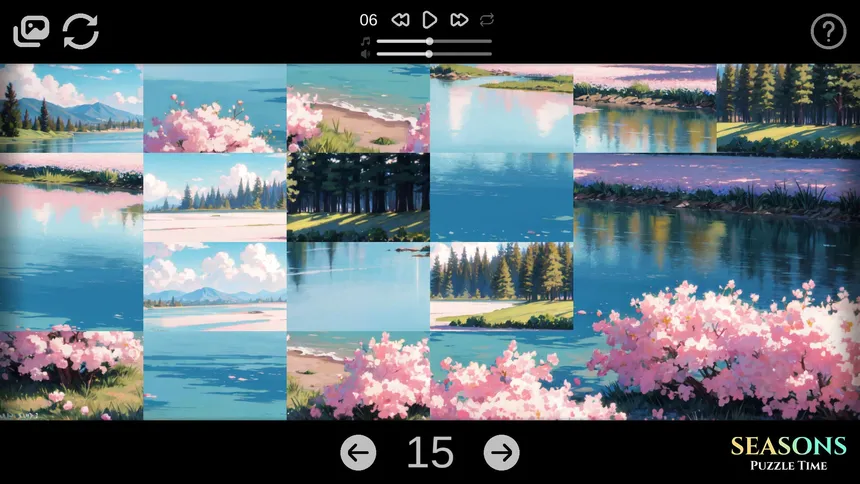This screenshot has width=860, height=484.
Task: Select the sandy beach shoreline tile
Action: point(358,108)
